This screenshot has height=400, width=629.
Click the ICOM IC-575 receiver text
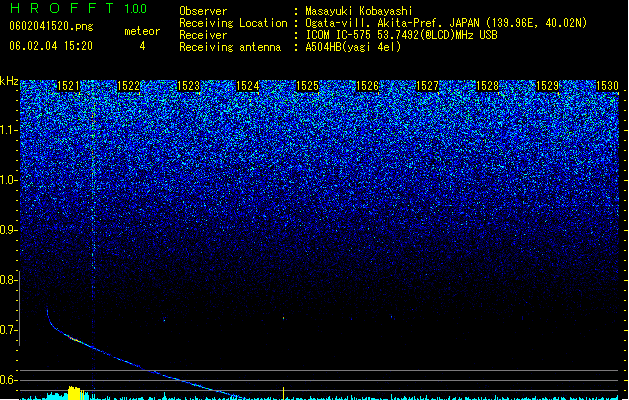tap(401, 35)
